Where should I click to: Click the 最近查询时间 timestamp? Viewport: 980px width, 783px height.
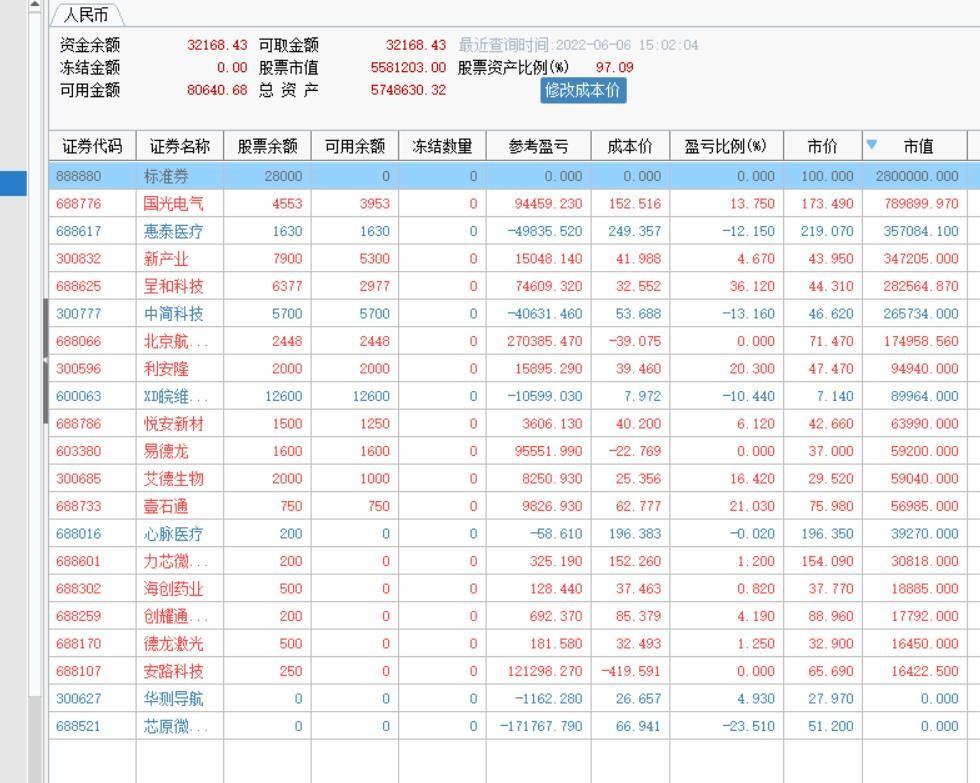[x=578, y=45]
